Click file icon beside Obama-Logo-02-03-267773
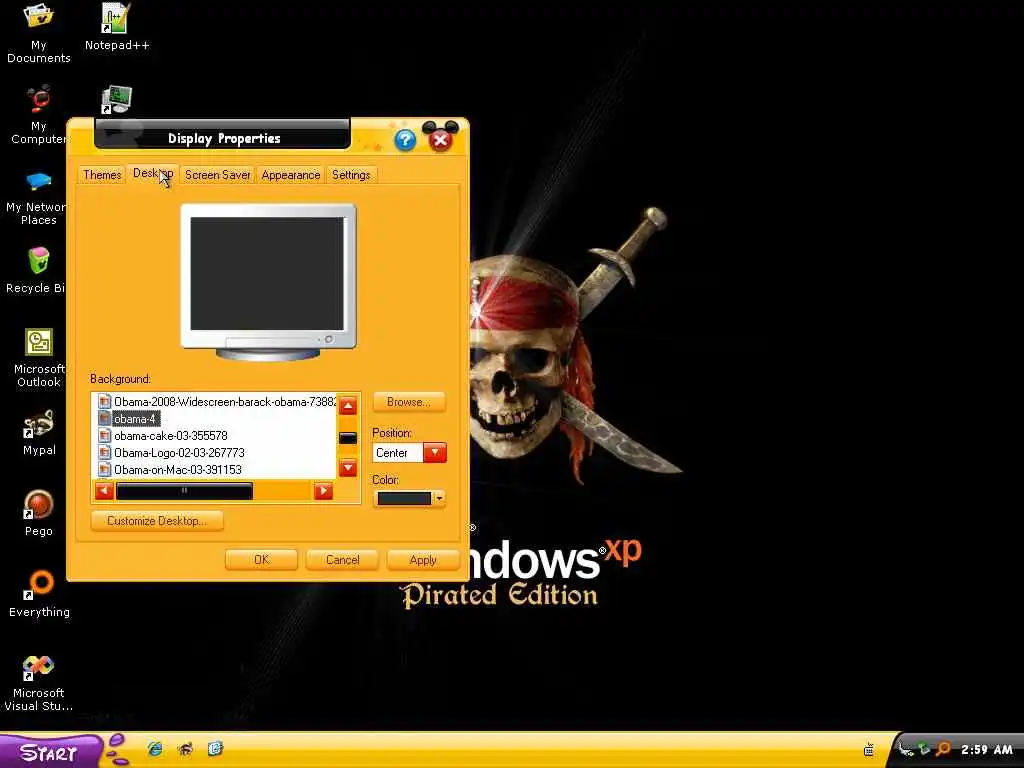The height and width of the screenshot is (768, 1024). [104, 453]
